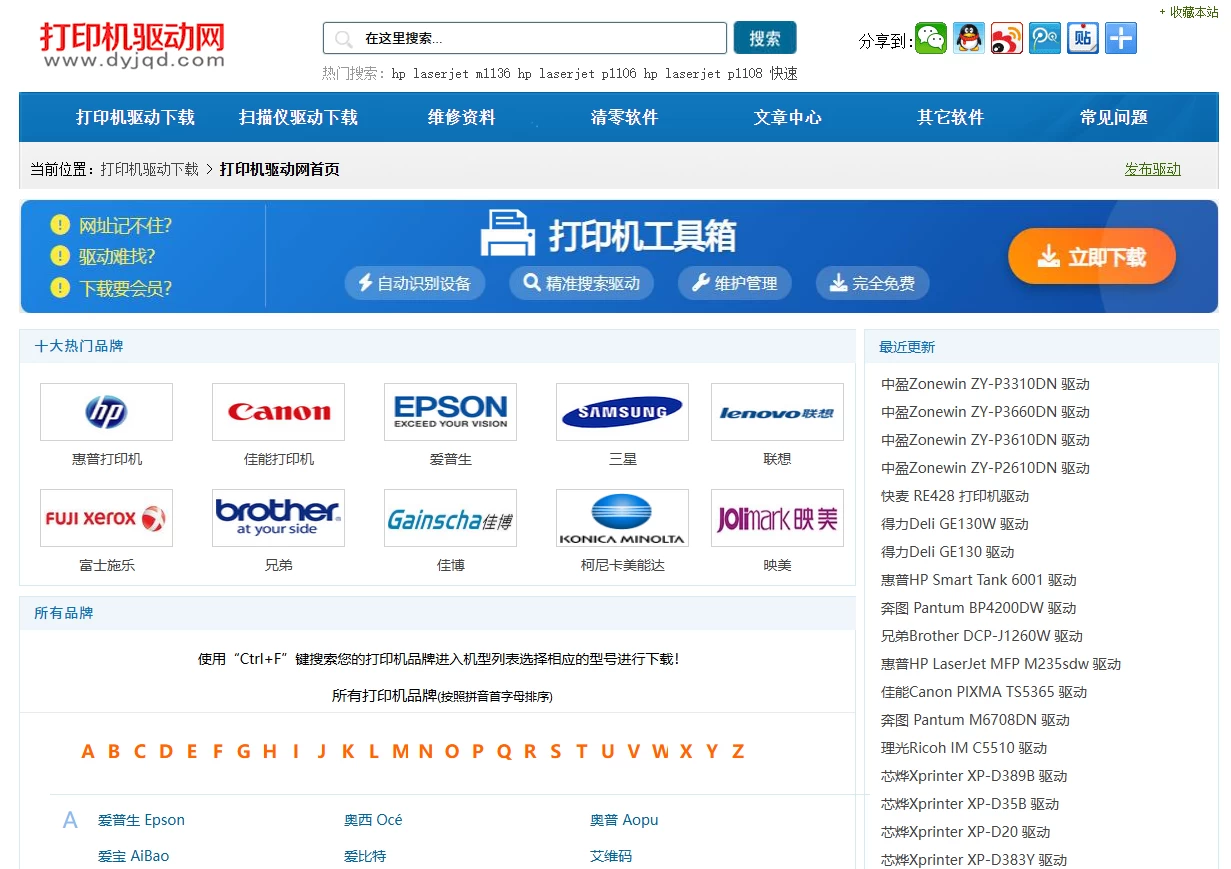1231x869 pixels.
Task: Share page via WeChat icon
Action: pyautogui.click(x=931, y=39)
